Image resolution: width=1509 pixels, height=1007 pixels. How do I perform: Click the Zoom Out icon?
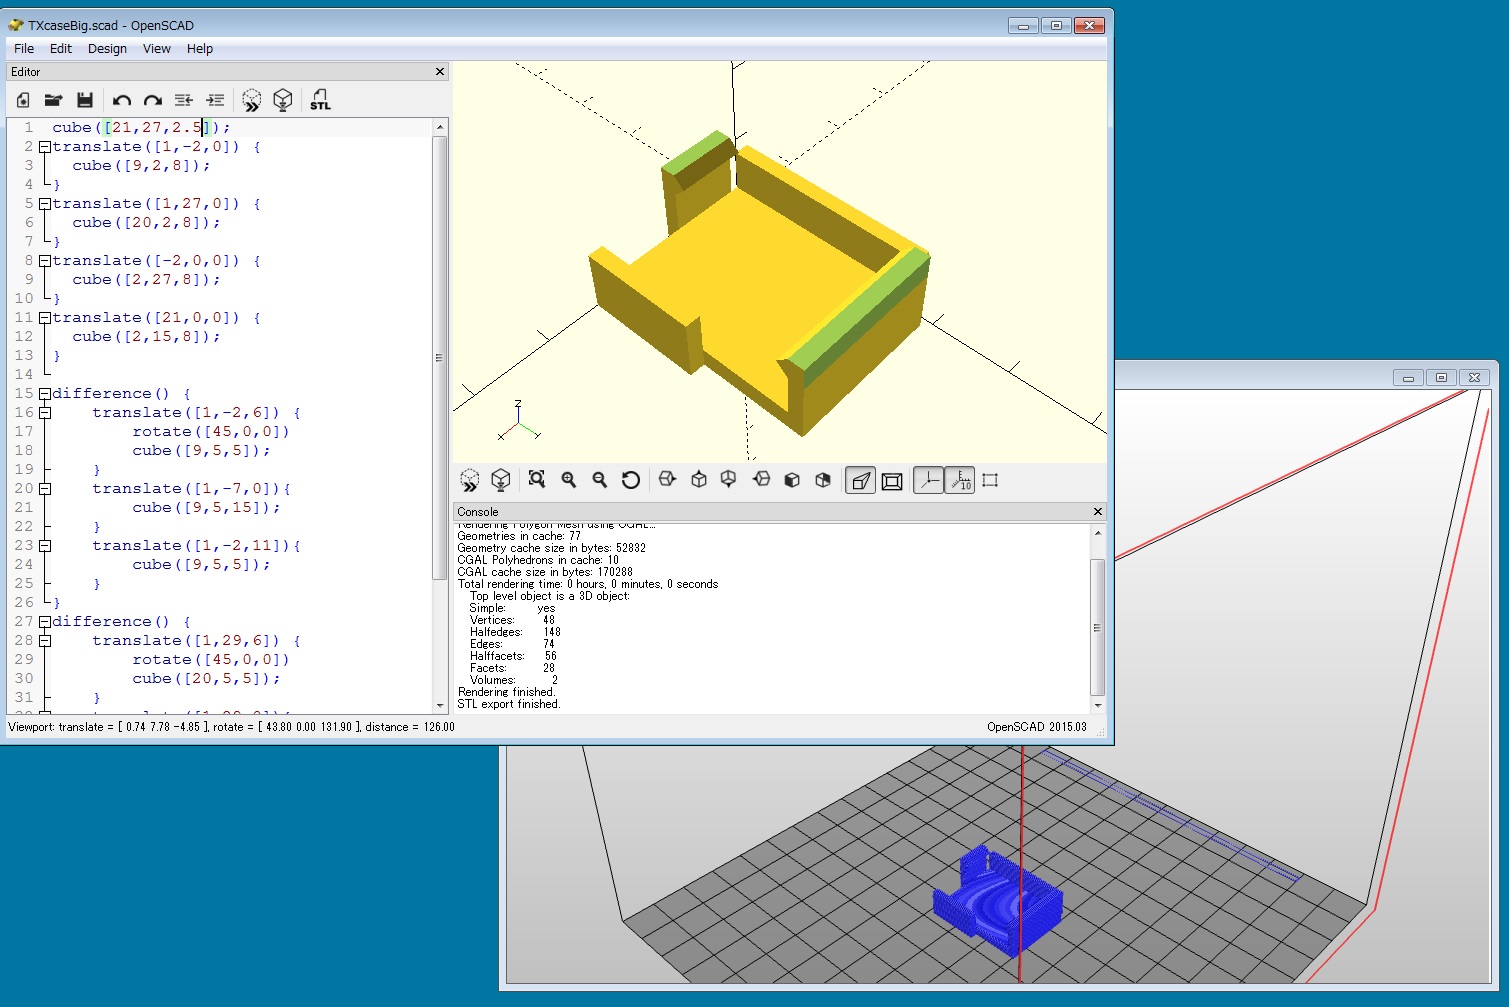tap(600, 480)
